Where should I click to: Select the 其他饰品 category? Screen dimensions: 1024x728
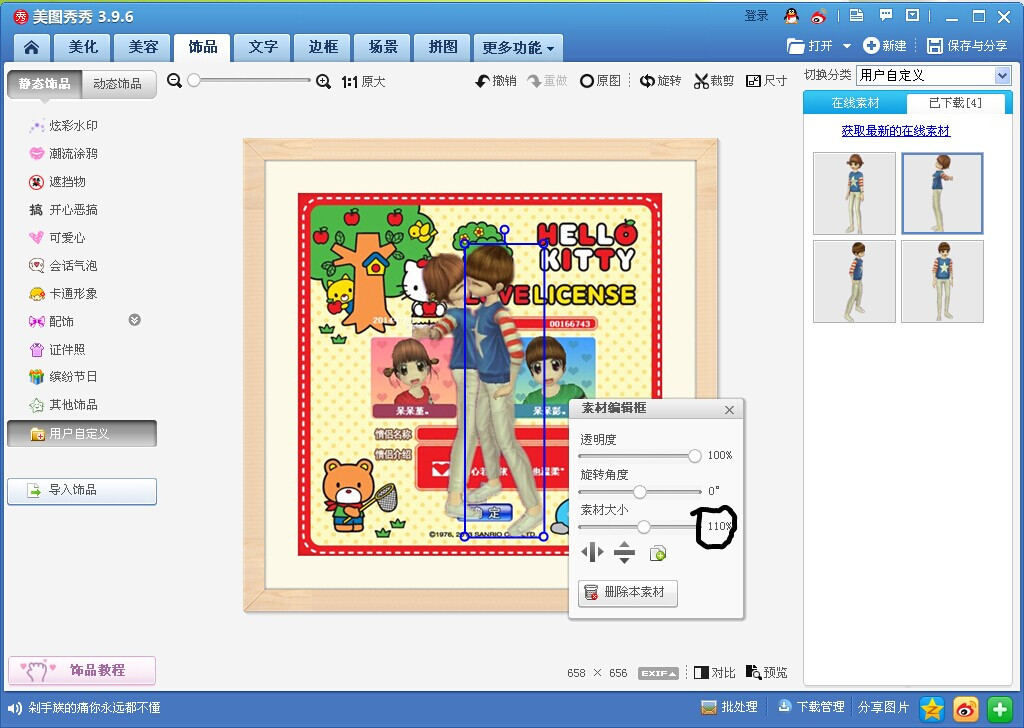(x=63, y=405)
